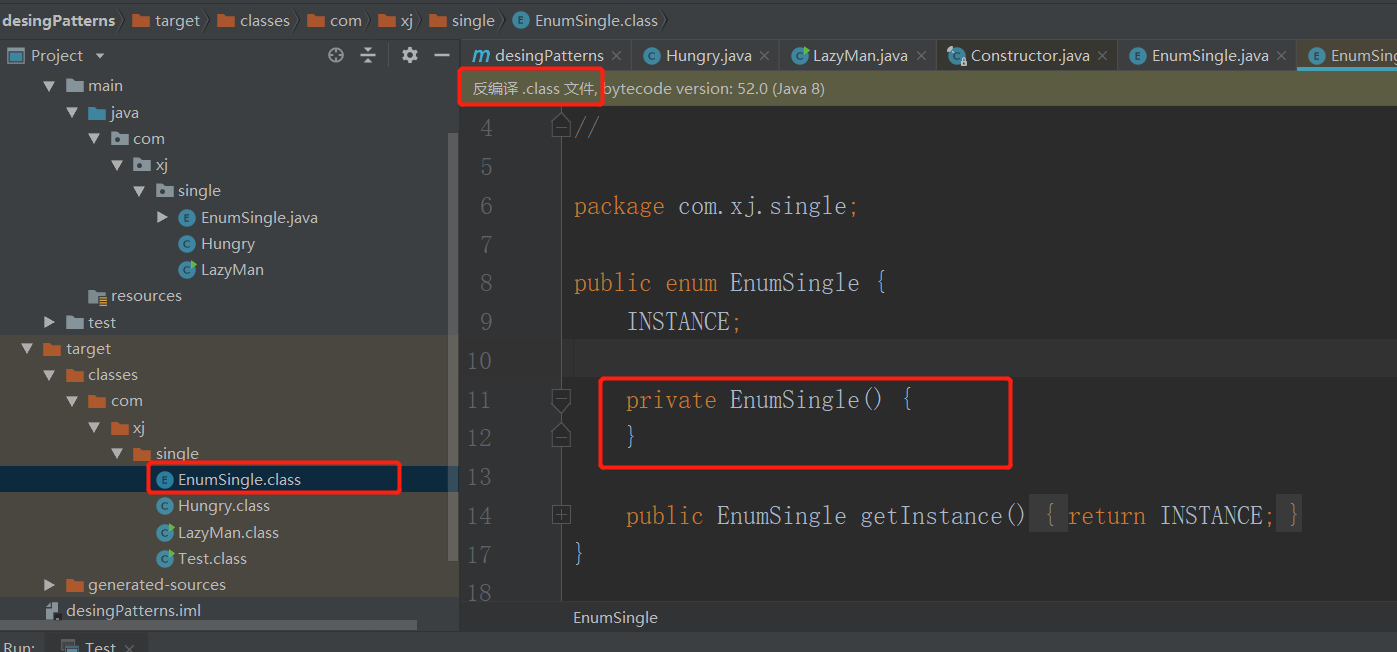This screenshot has height=652, width=1397.
Task: Open Test.class file in project tree
Action: click(x=212, y=559)
